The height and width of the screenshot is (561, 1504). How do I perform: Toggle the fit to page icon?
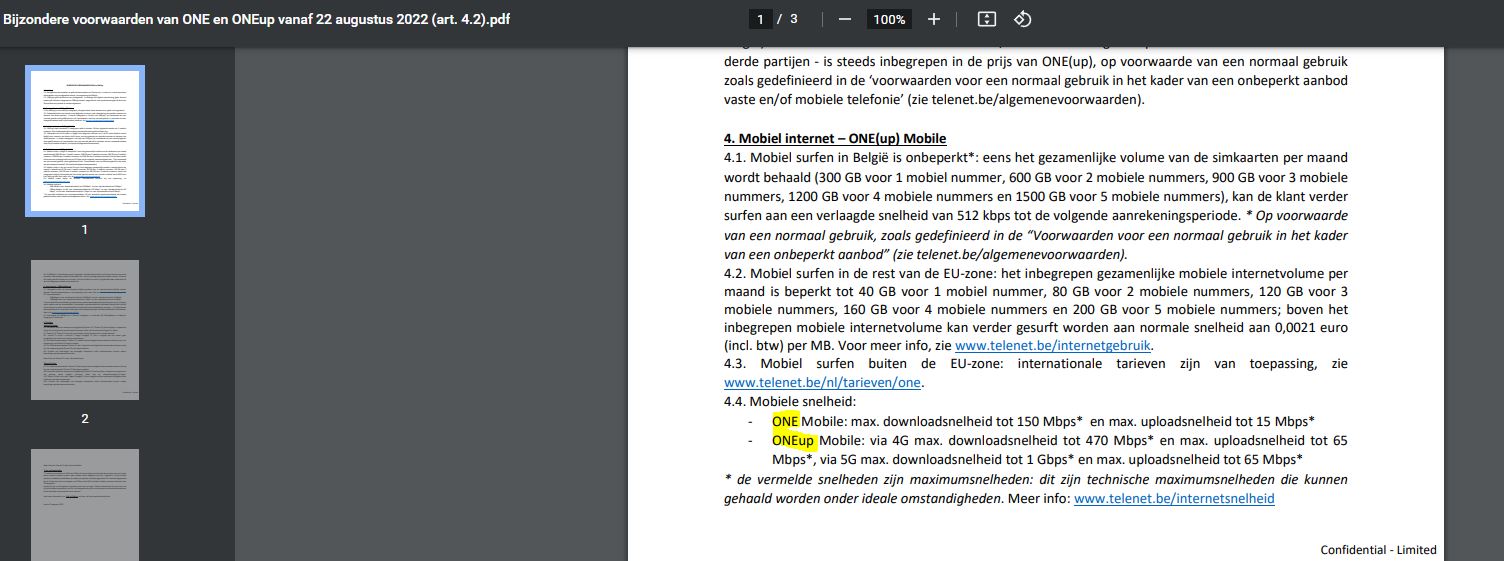point(987,19)
